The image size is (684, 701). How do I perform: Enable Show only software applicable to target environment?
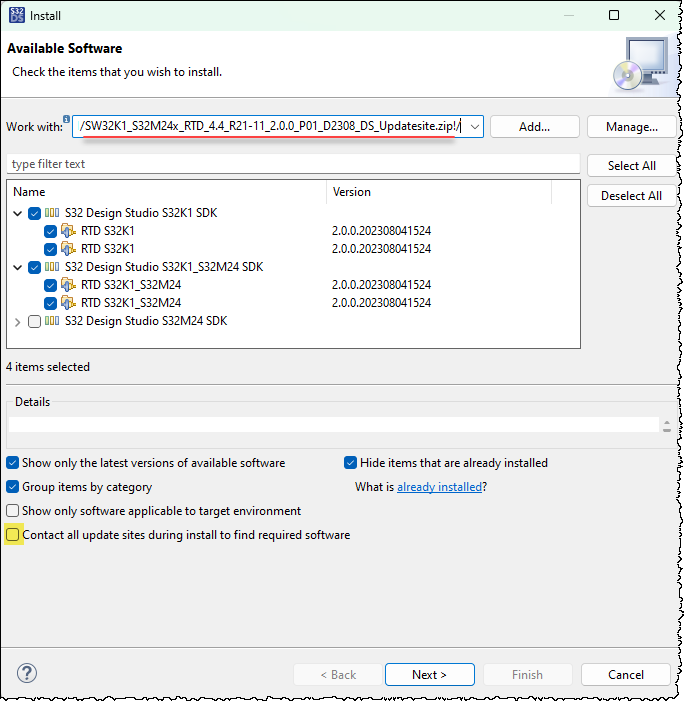(13, 511)
